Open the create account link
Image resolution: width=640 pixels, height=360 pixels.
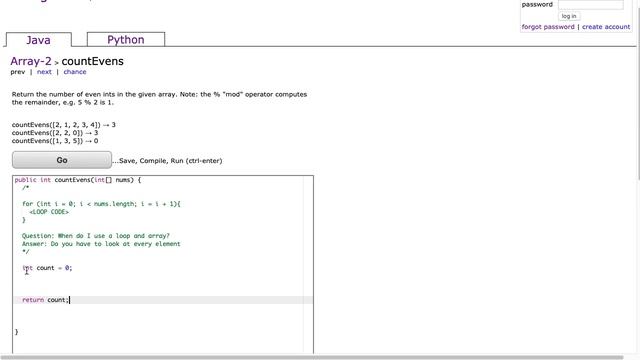606,27
